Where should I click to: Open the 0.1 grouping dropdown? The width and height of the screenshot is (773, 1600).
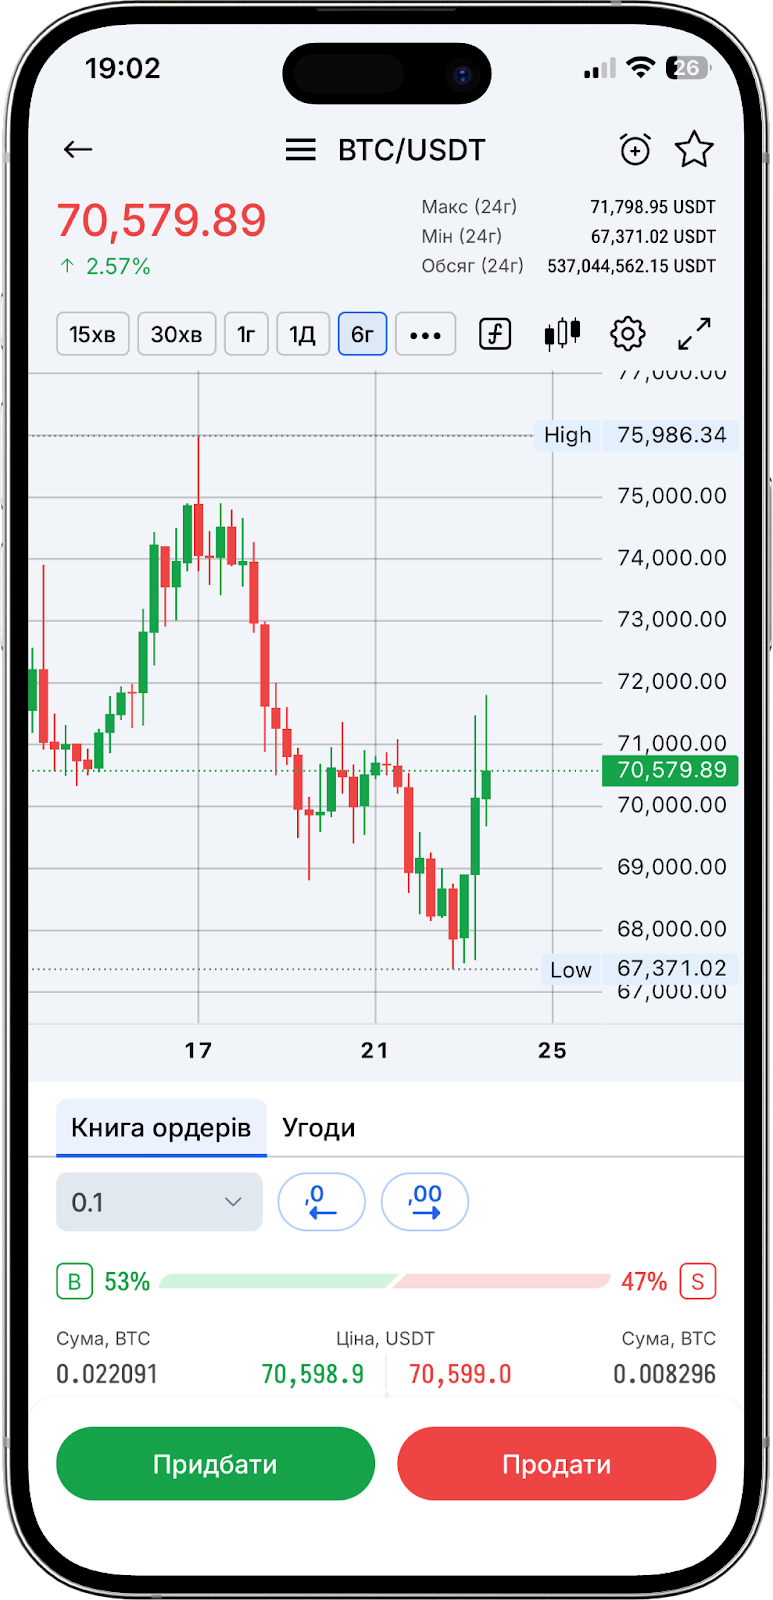tap(159, 1202)
